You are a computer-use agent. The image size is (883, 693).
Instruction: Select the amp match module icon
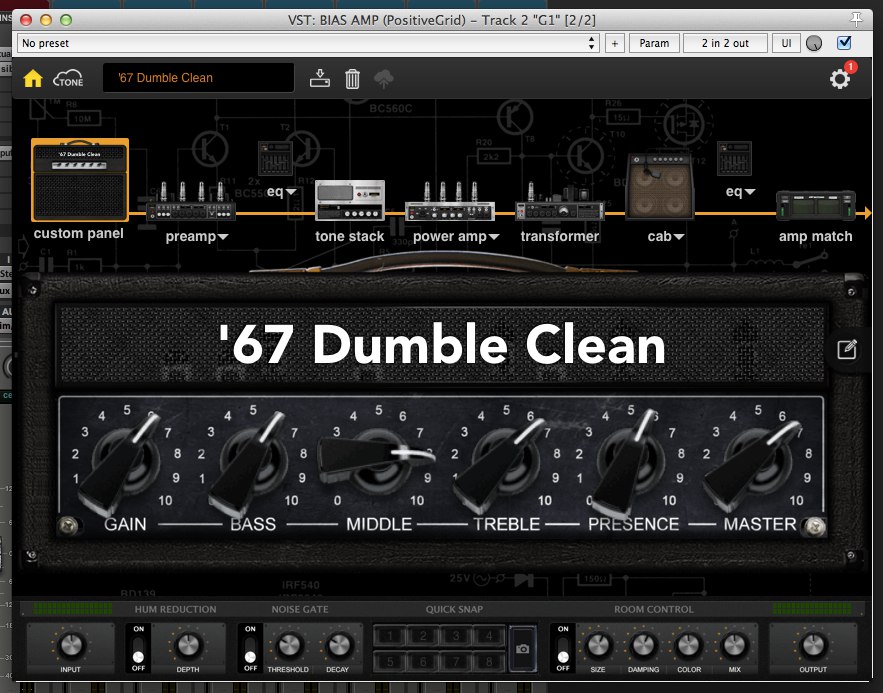click(x=816, y=205)
